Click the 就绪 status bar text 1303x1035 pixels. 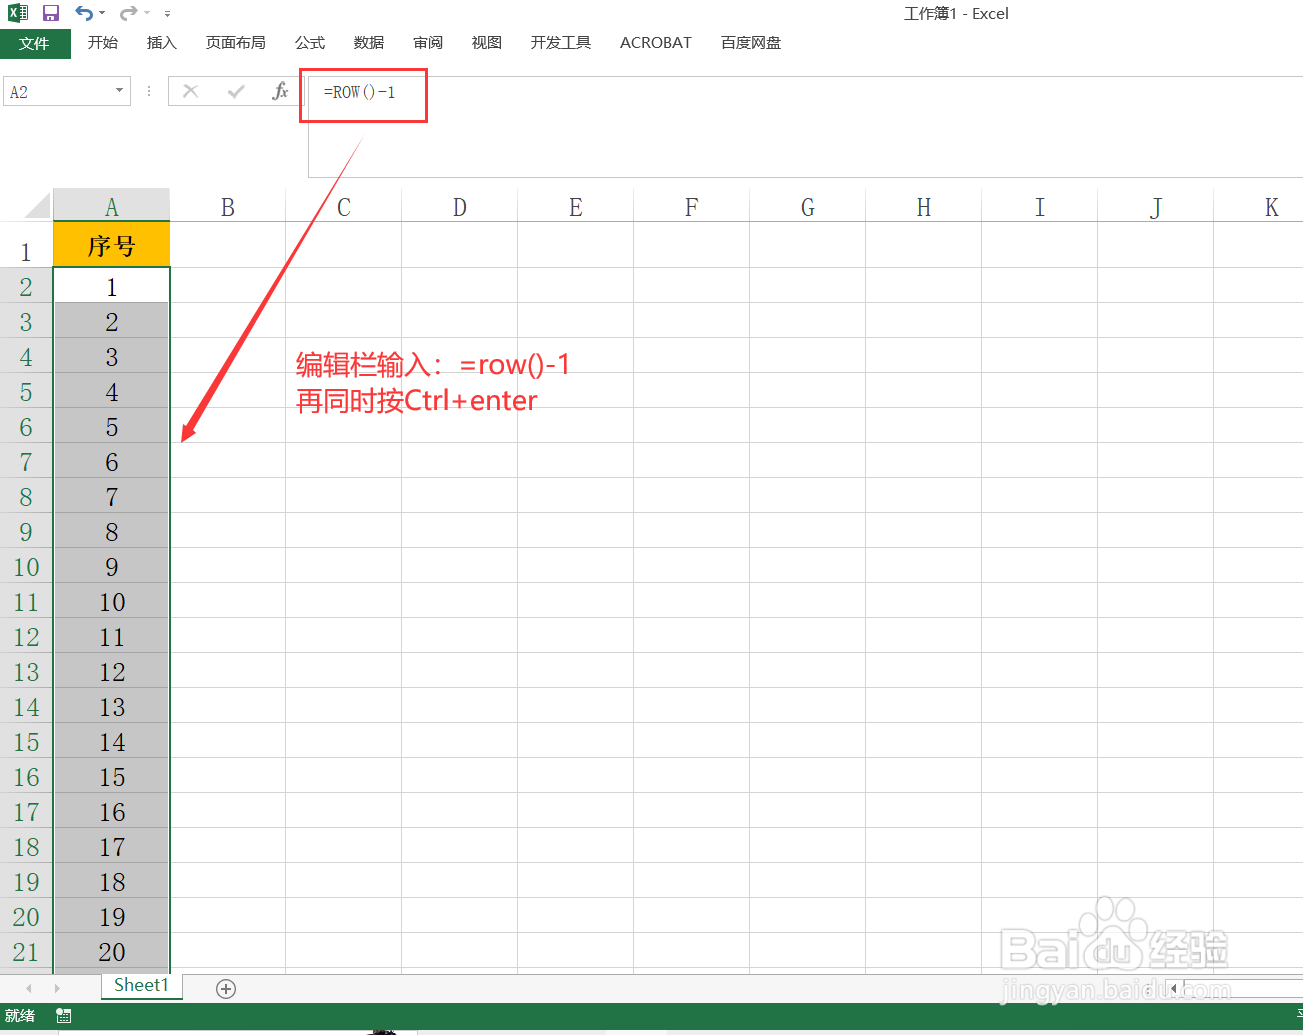click(20, 1016)
